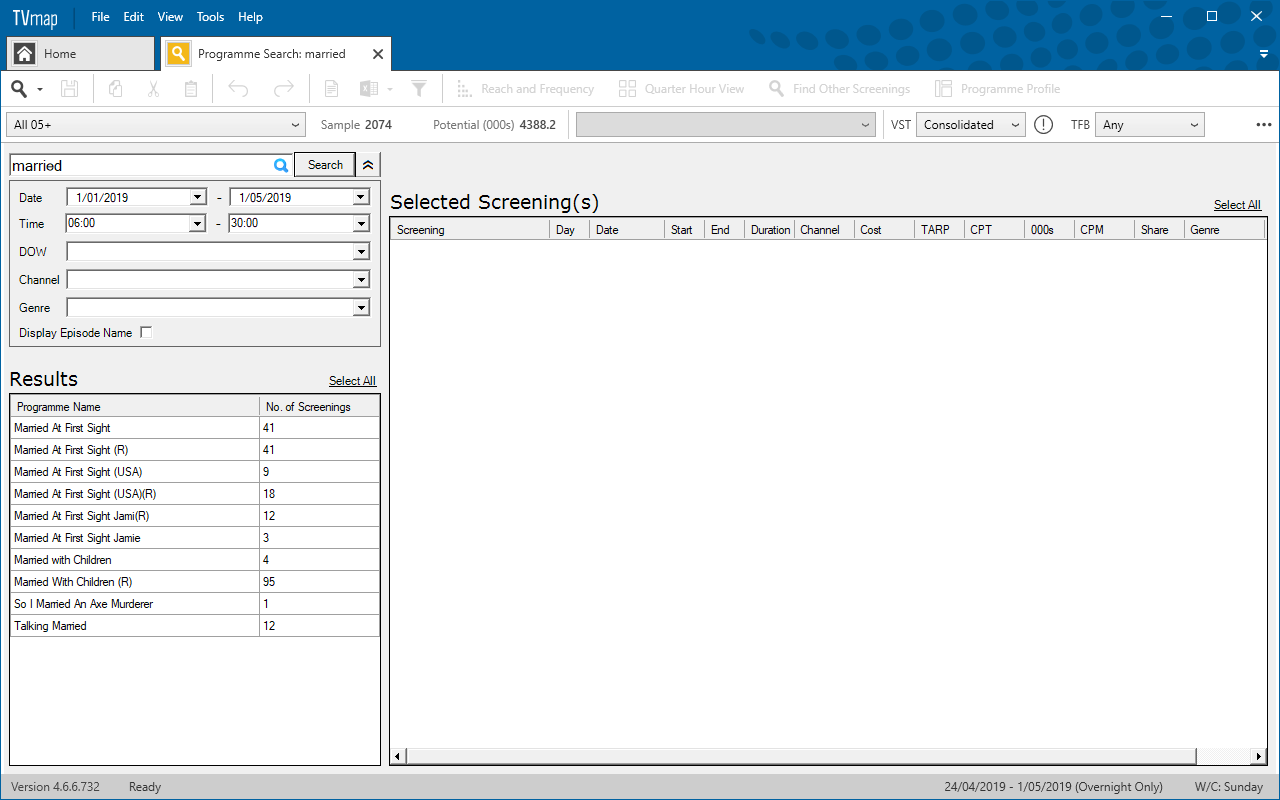The image size is (1280, 800).
Task: Click the search magnifier toolbar icon
Action: 19,89
